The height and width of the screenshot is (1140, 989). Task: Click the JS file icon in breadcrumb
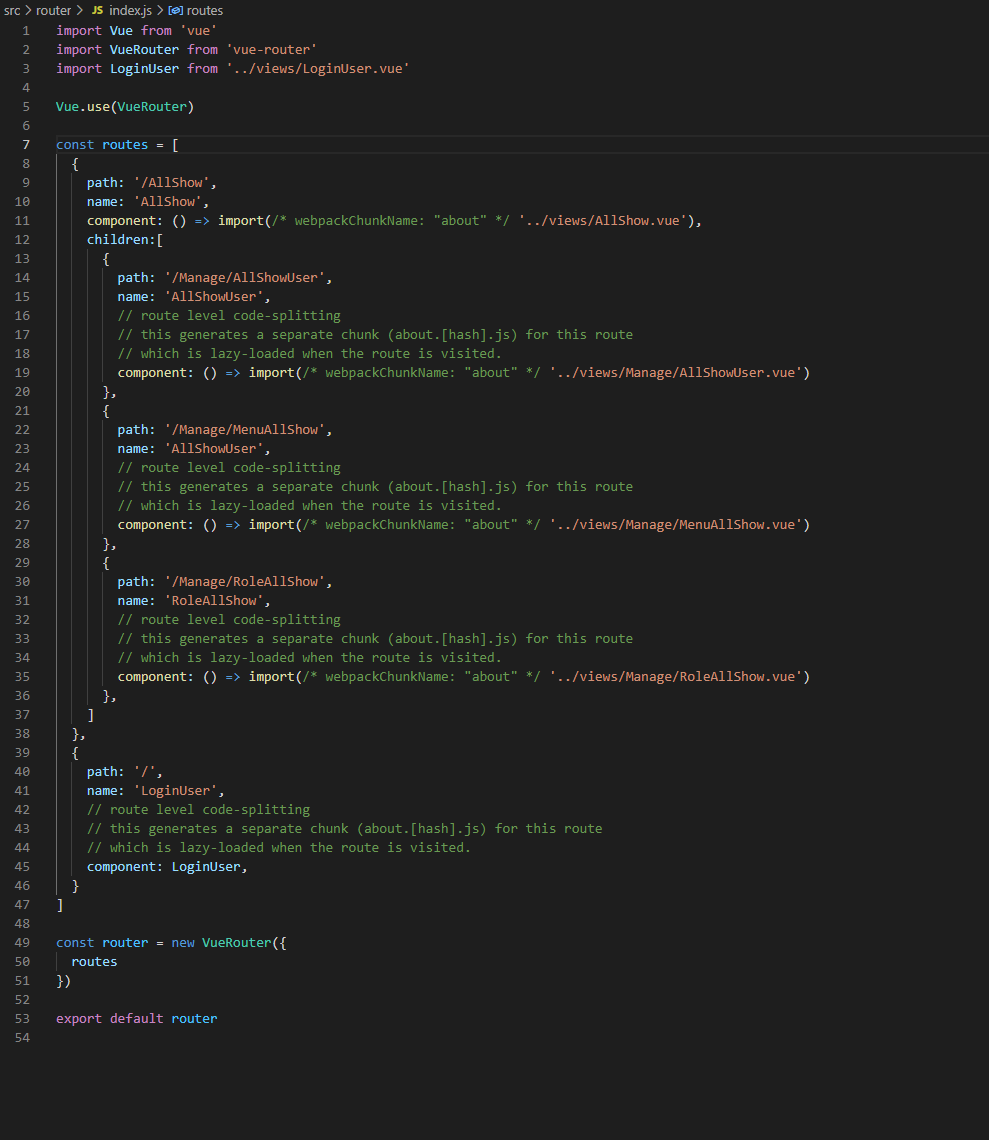97,10
